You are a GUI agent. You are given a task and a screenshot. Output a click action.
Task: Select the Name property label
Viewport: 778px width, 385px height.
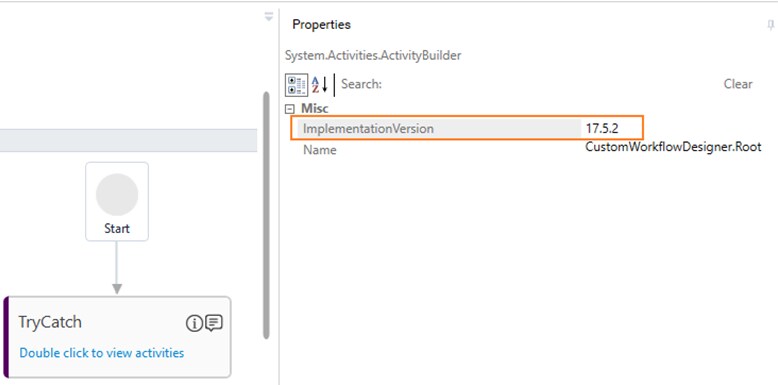click(320, 150)
